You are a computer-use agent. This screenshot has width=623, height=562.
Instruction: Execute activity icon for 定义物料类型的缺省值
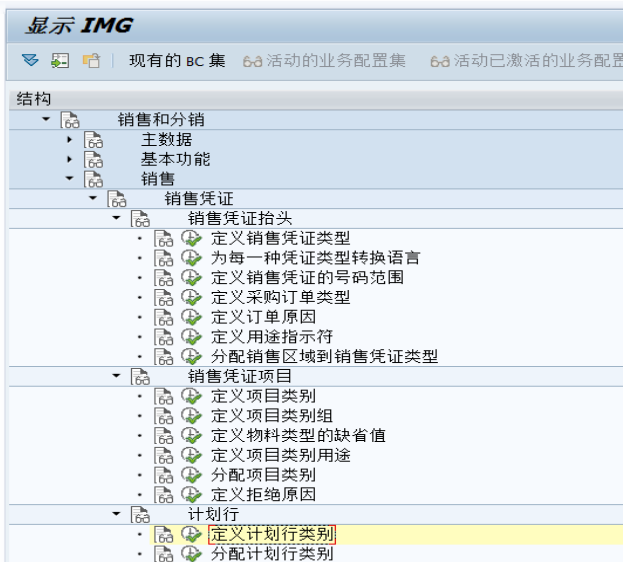[192, 435]
